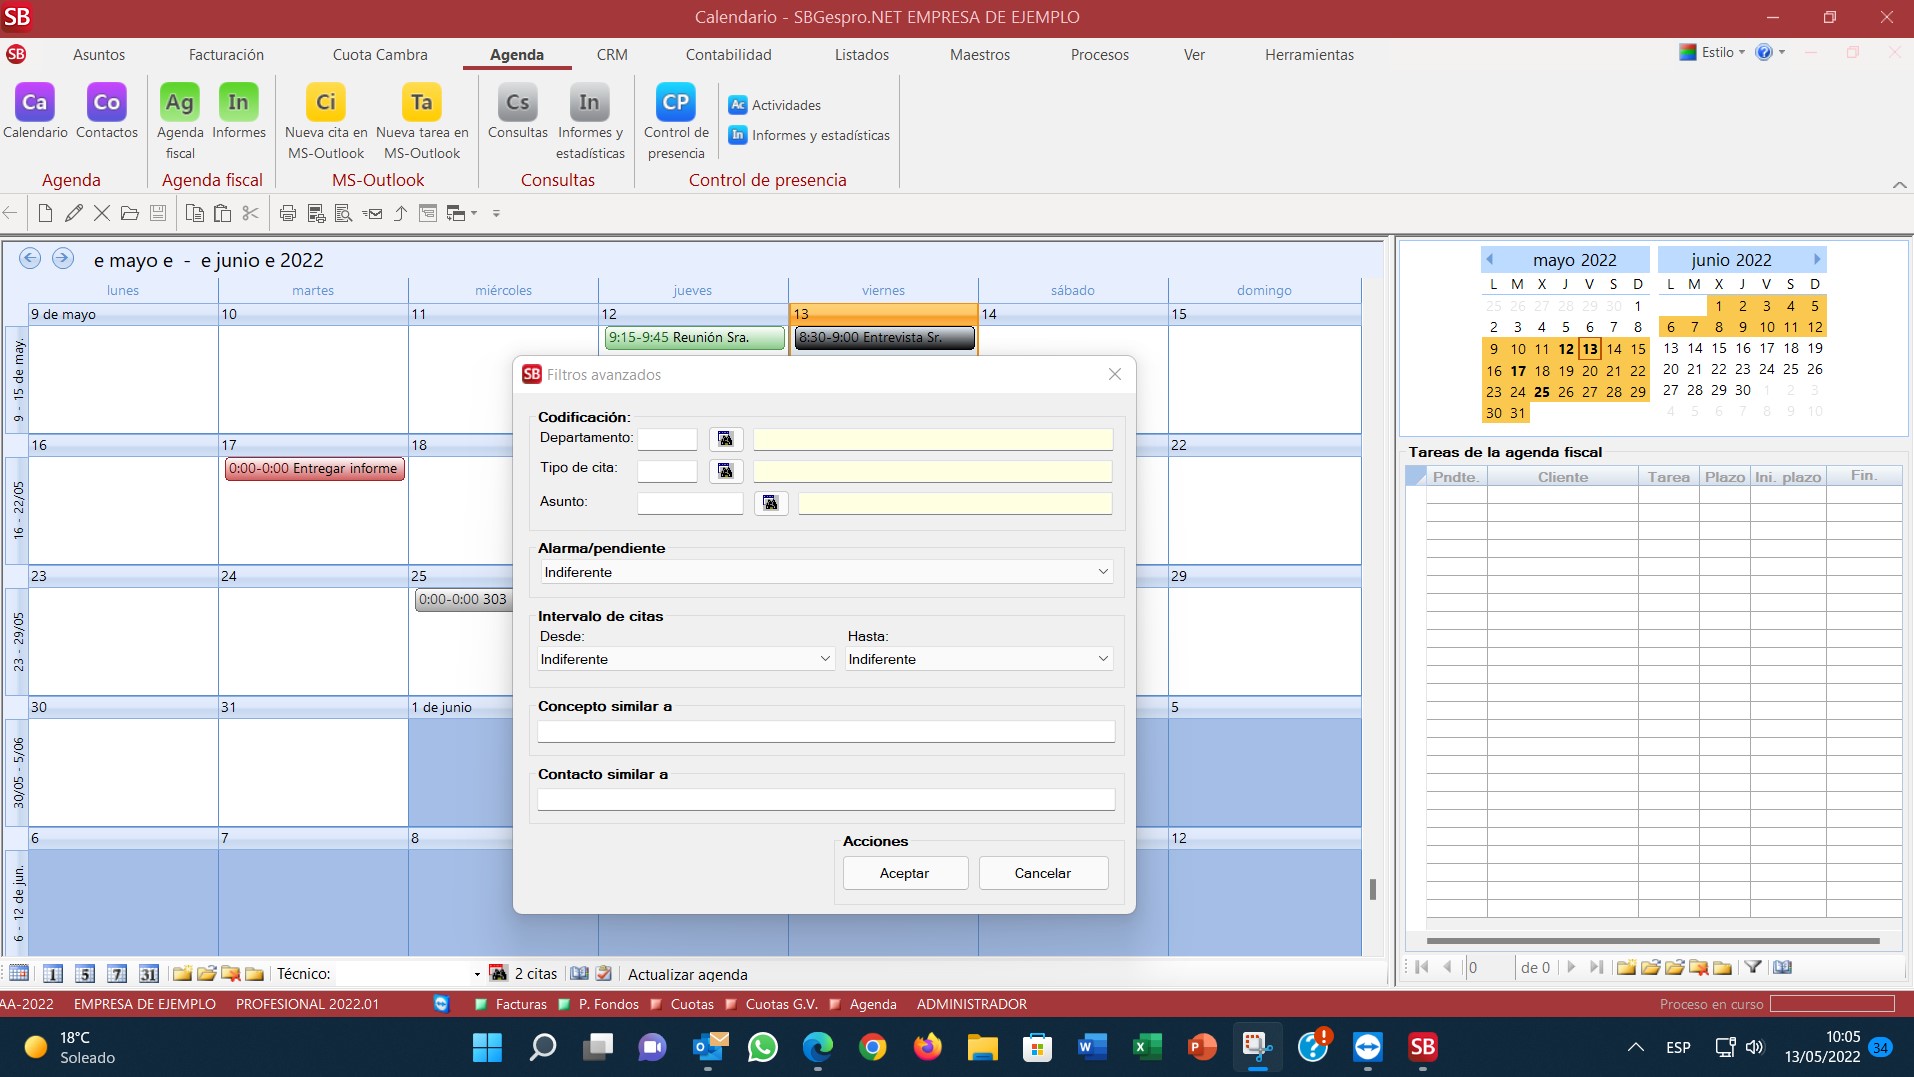Click the Concepto similar a text field

click(x=825, y=732)
